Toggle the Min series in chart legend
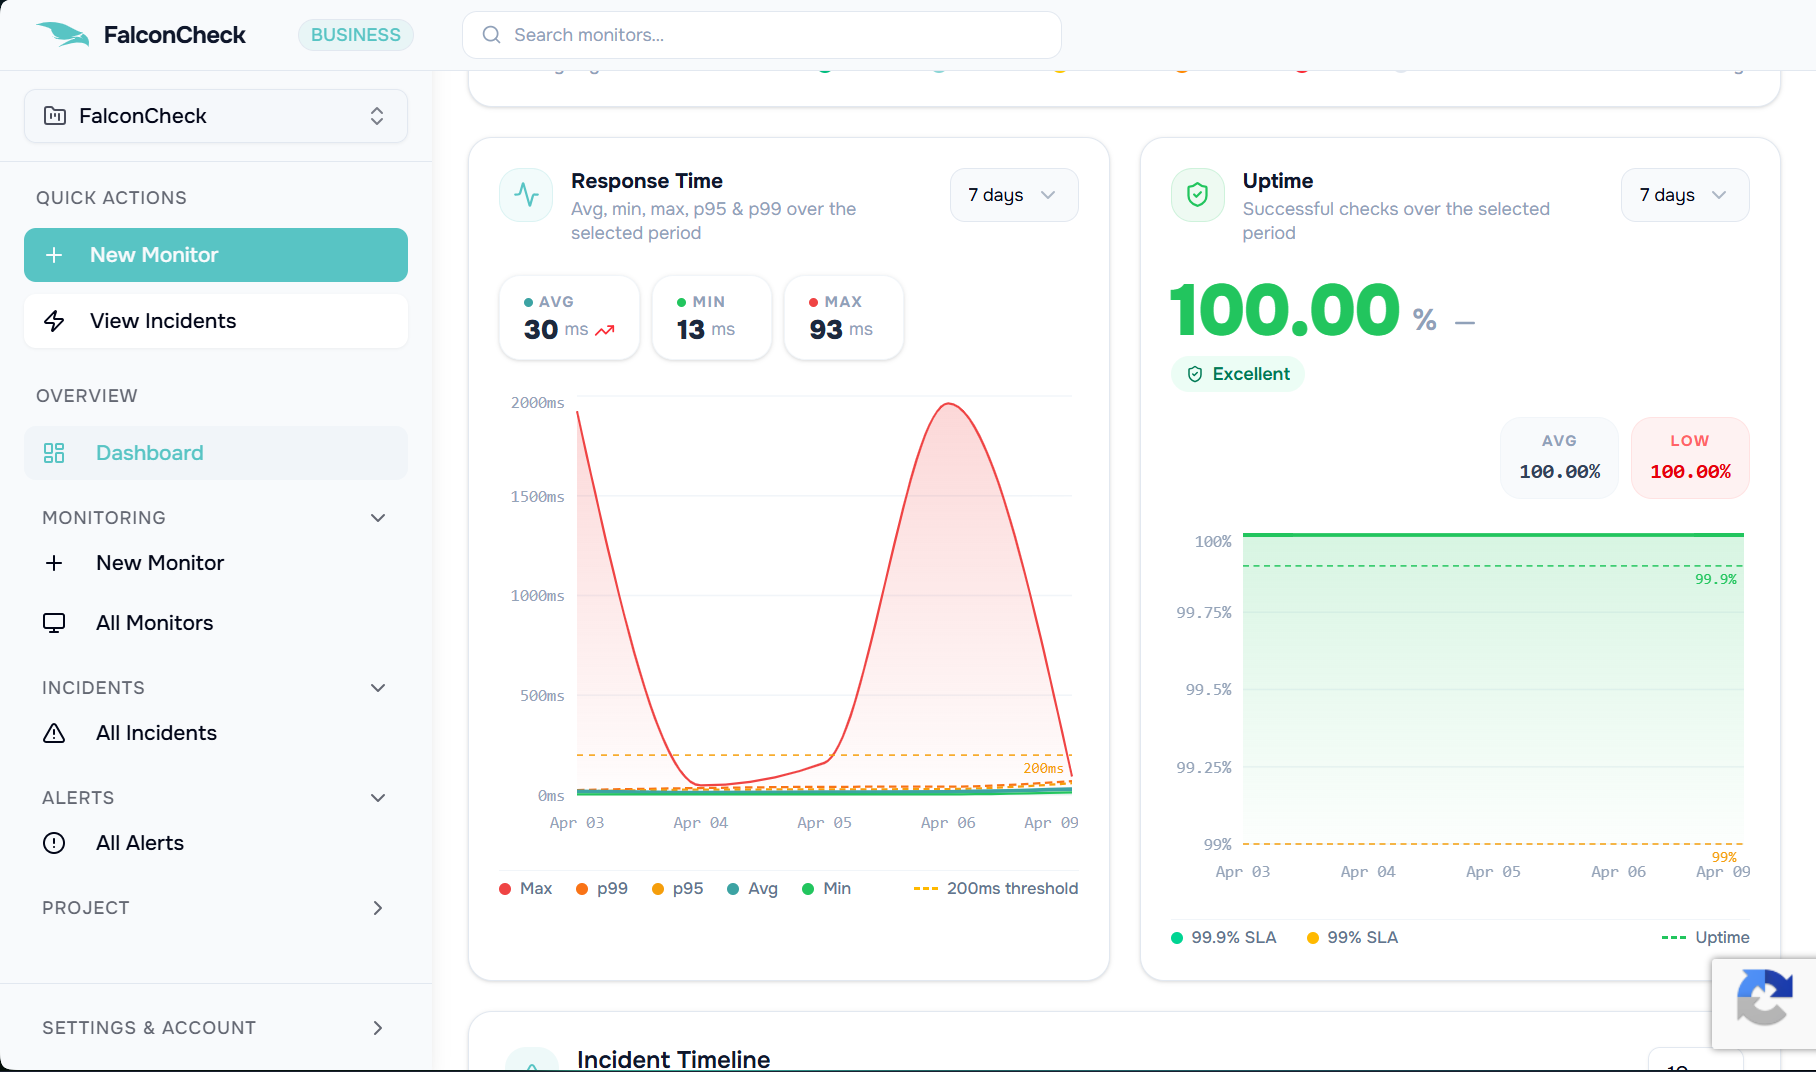 point(826,888)
